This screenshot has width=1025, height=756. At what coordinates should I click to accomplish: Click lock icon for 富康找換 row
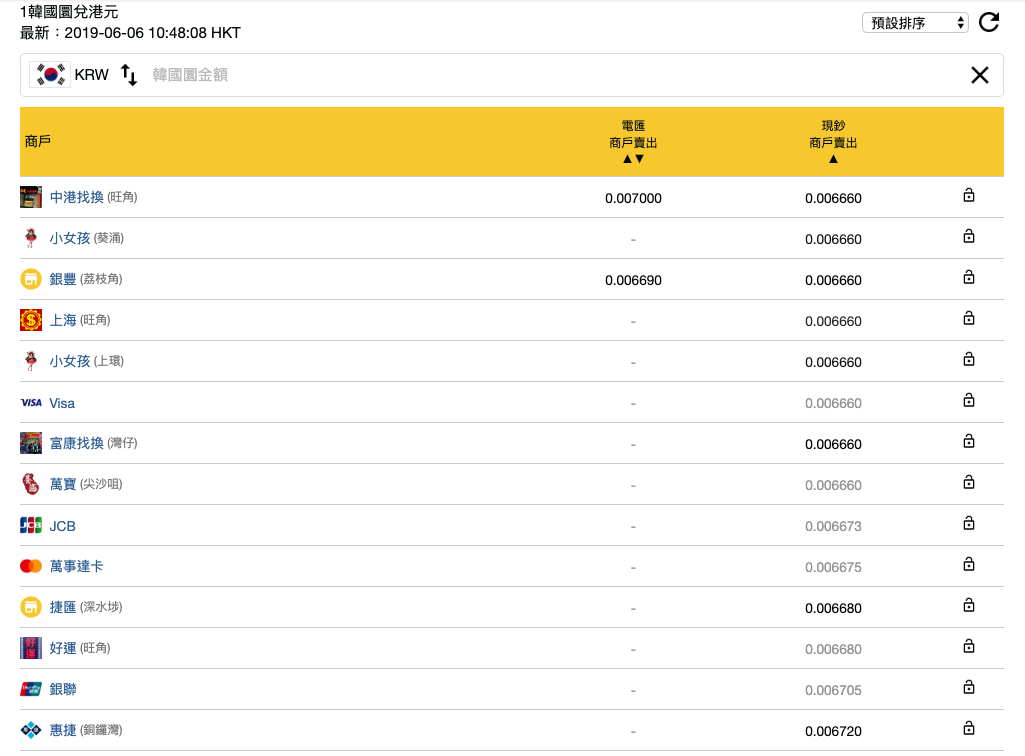coord(969,441)
